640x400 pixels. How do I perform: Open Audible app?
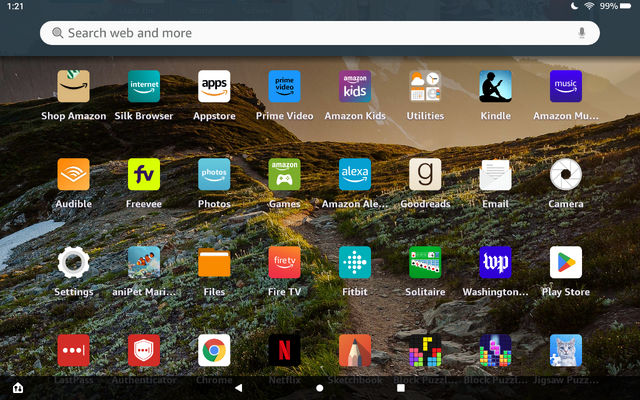(x=73, y=174)
